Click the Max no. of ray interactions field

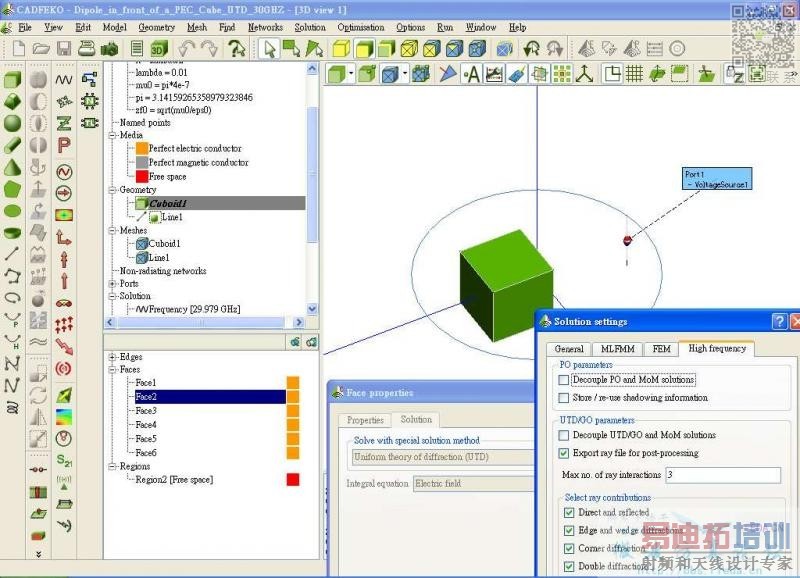click(x=723, y=475)
